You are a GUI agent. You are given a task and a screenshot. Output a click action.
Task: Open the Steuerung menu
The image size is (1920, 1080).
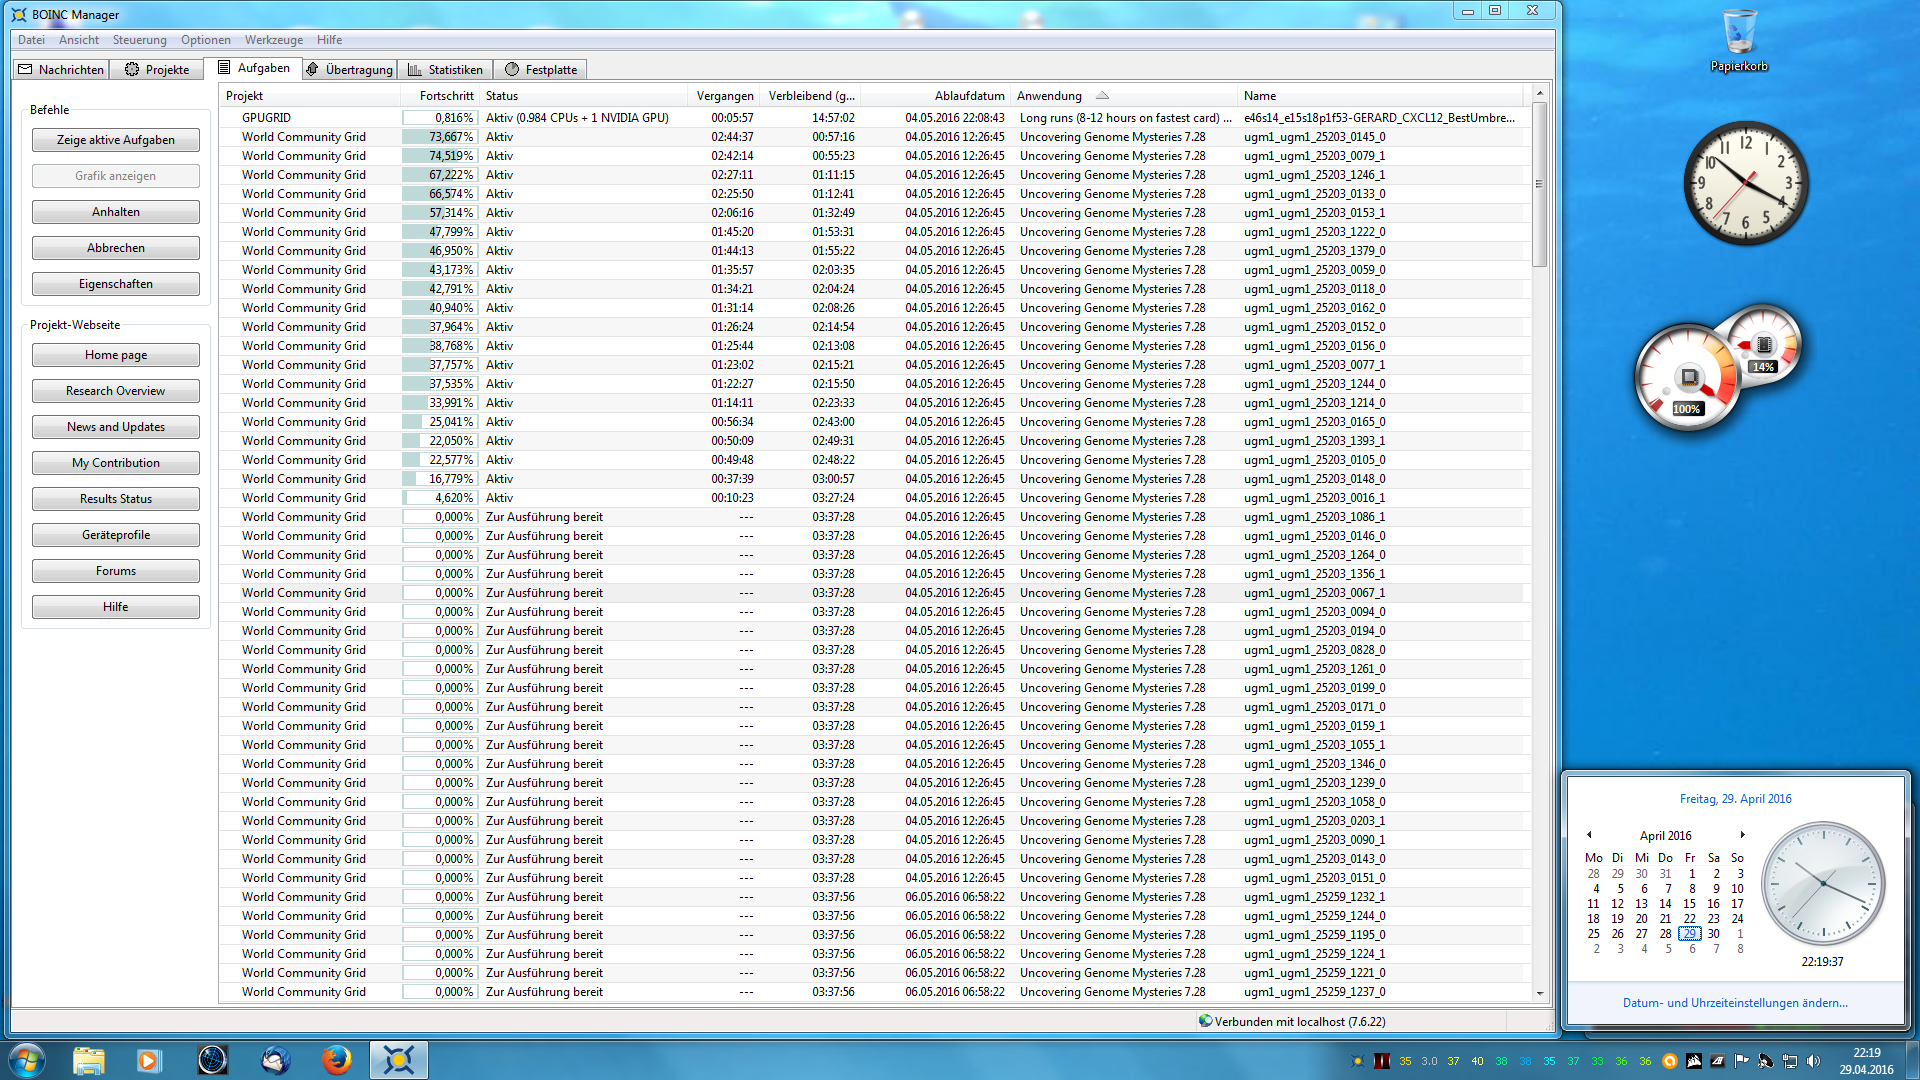coord(140,40)
